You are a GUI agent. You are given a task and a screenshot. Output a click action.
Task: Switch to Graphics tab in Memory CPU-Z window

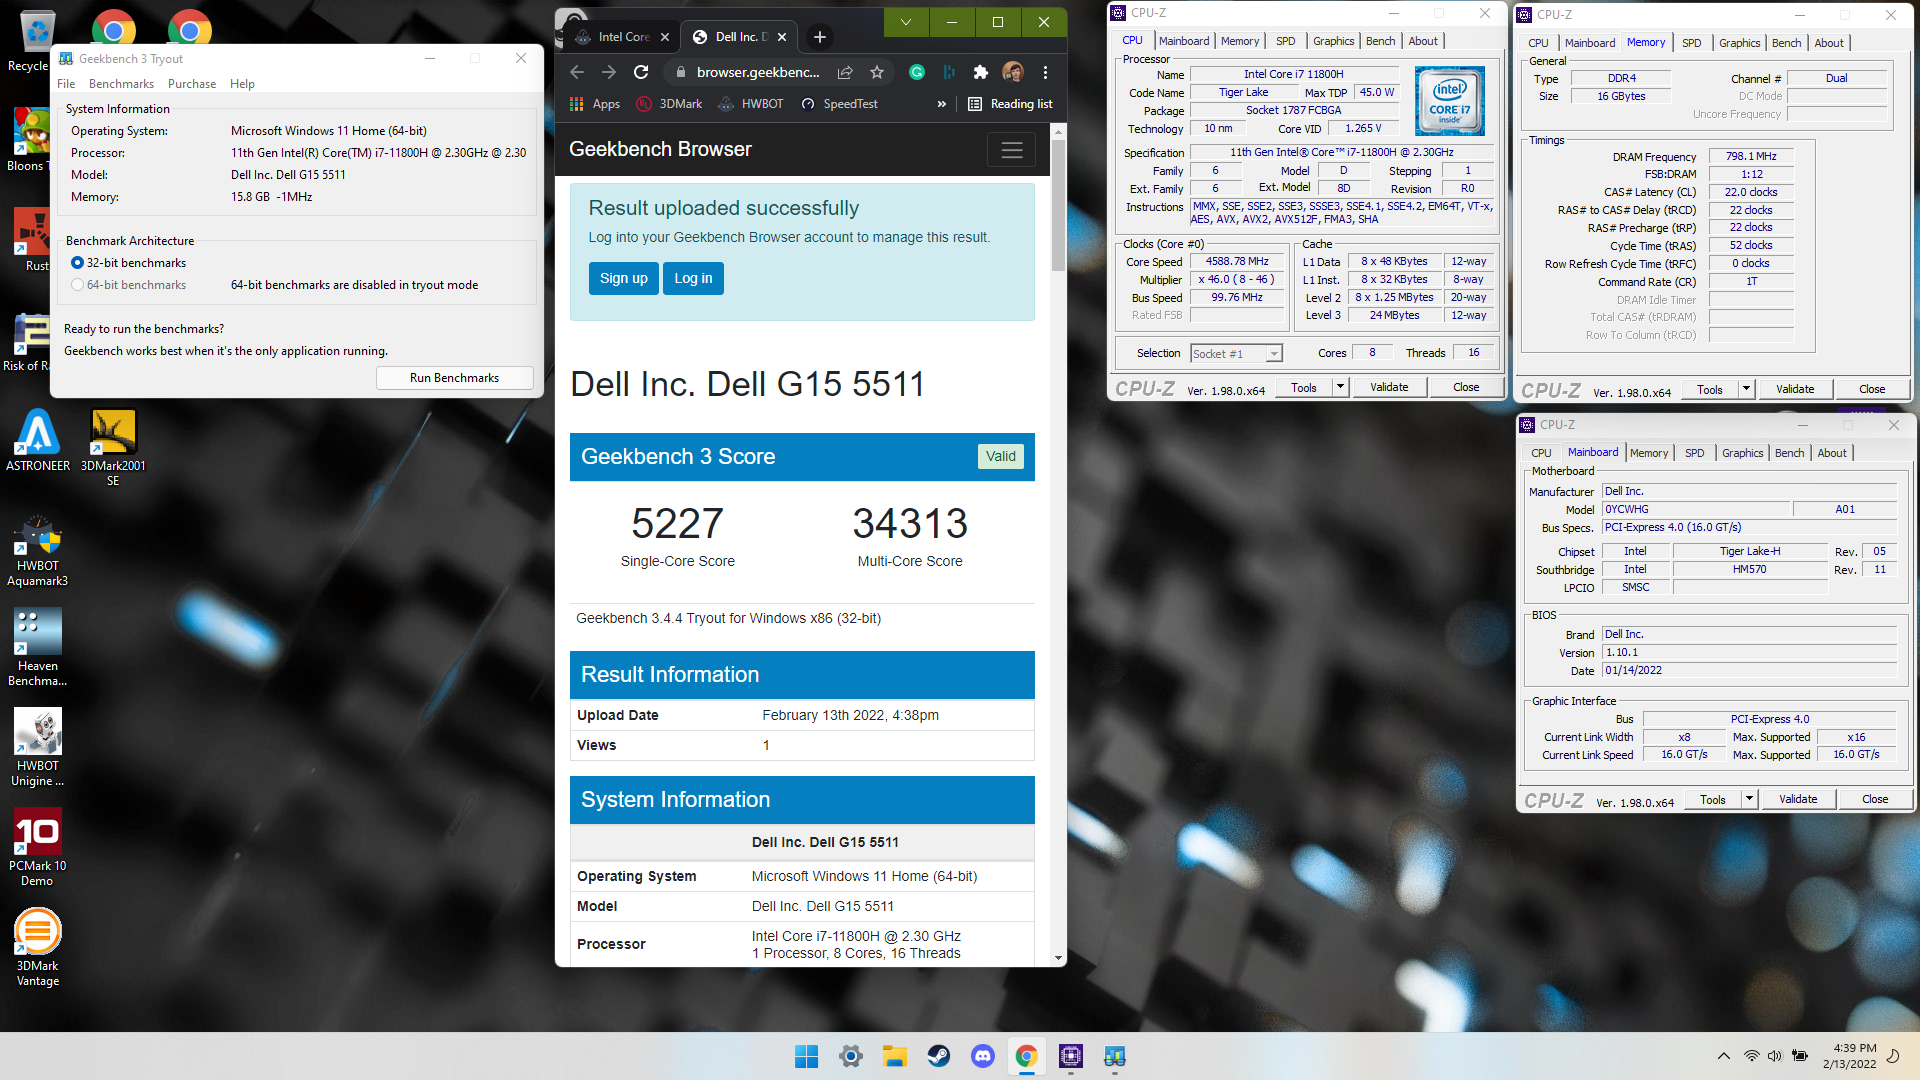[1739, 43]
